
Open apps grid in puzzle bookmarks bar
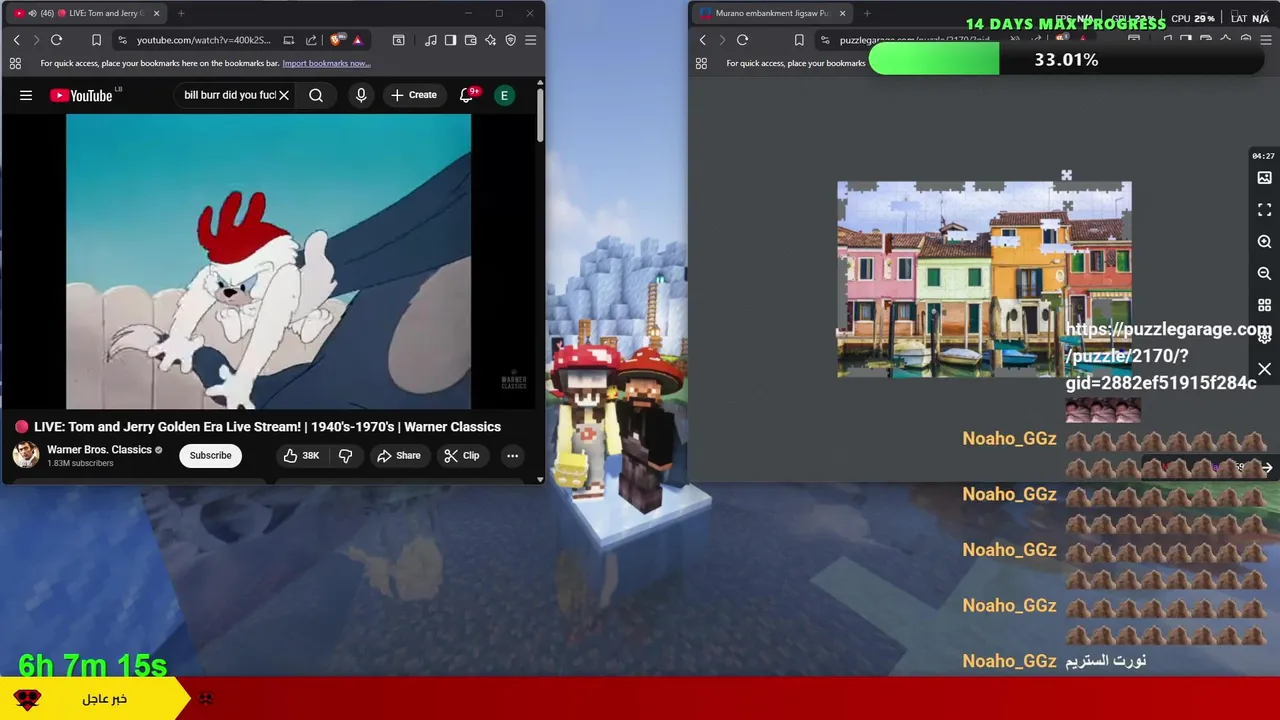coord(701,63)
